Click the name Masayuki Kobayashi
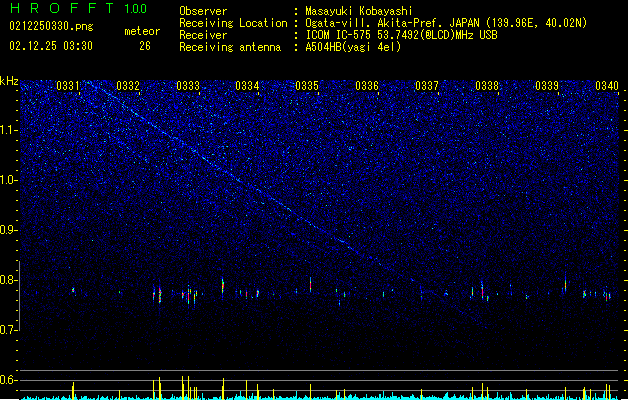Screen dimensions: 629x400 coord(359,11)
